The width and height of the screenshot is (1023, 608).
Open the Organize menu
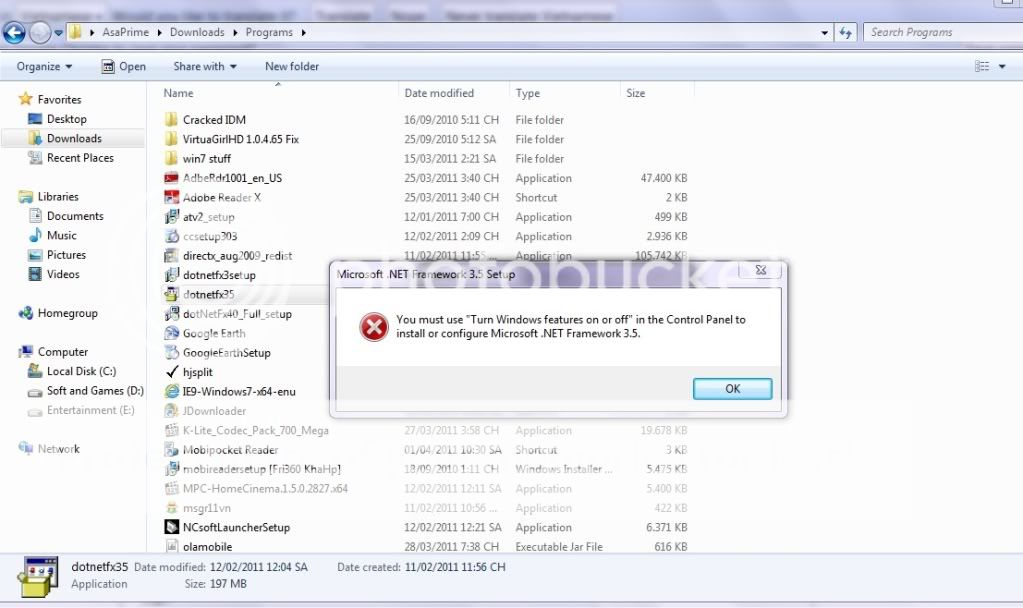44,67
